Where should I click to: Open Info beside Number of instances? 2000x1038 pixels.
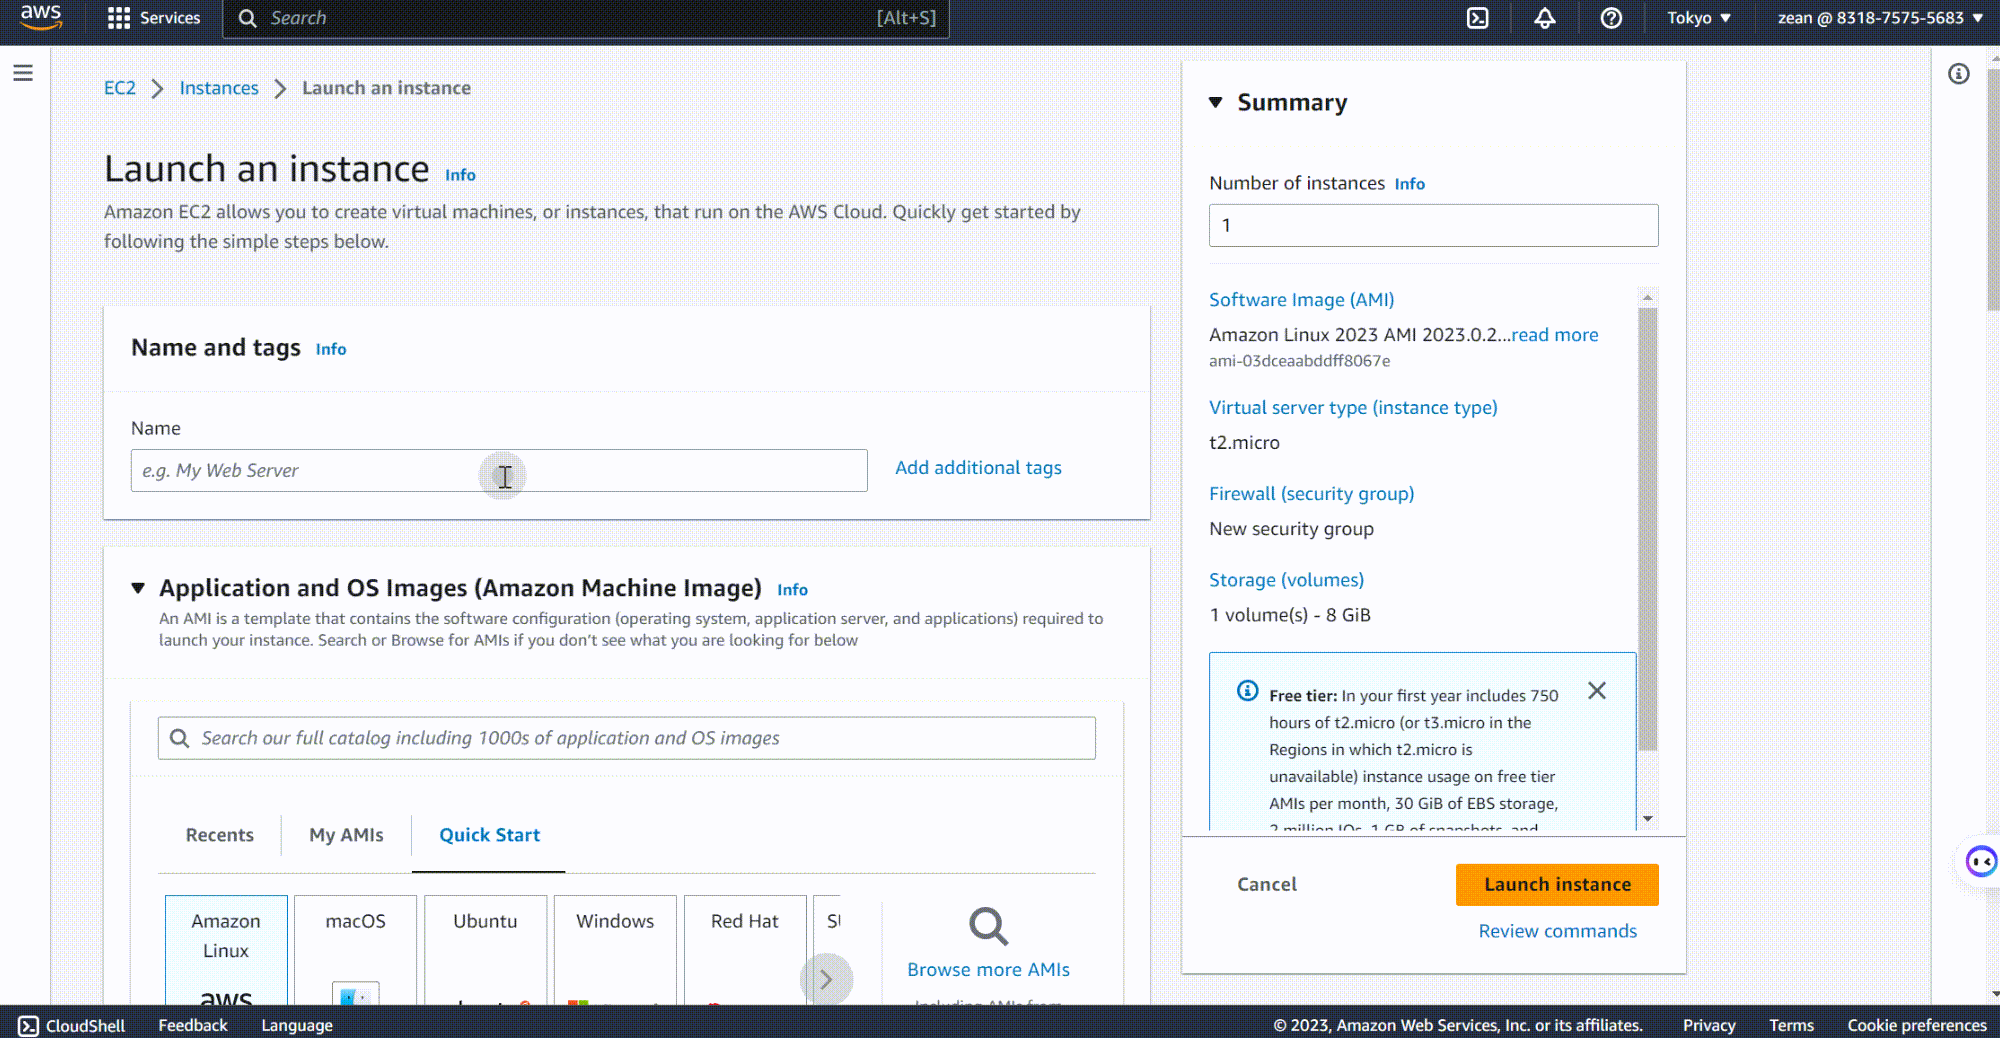[x=1409, y=184]
